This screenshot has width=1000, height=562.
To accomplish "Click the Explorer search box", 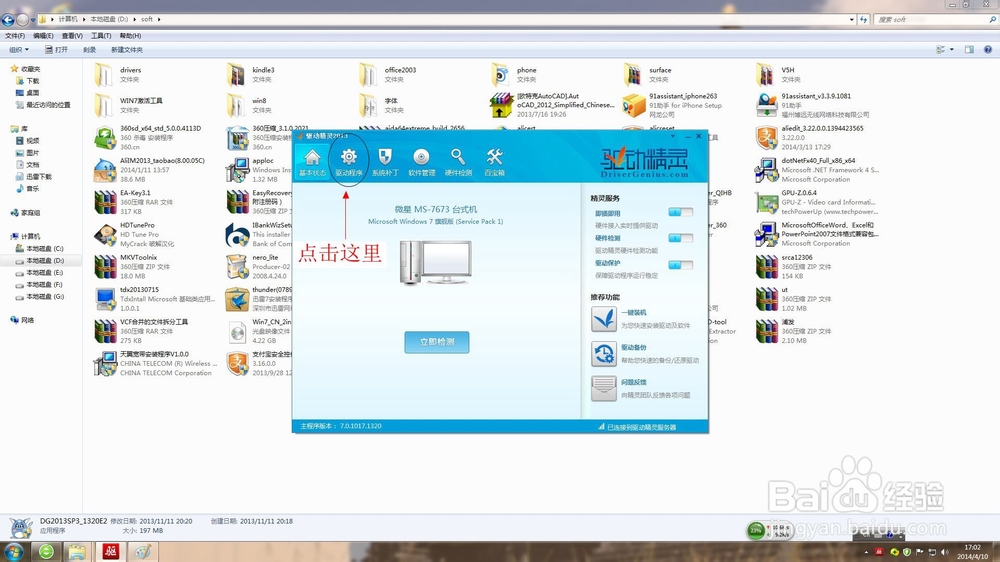I will pos(934,20).
